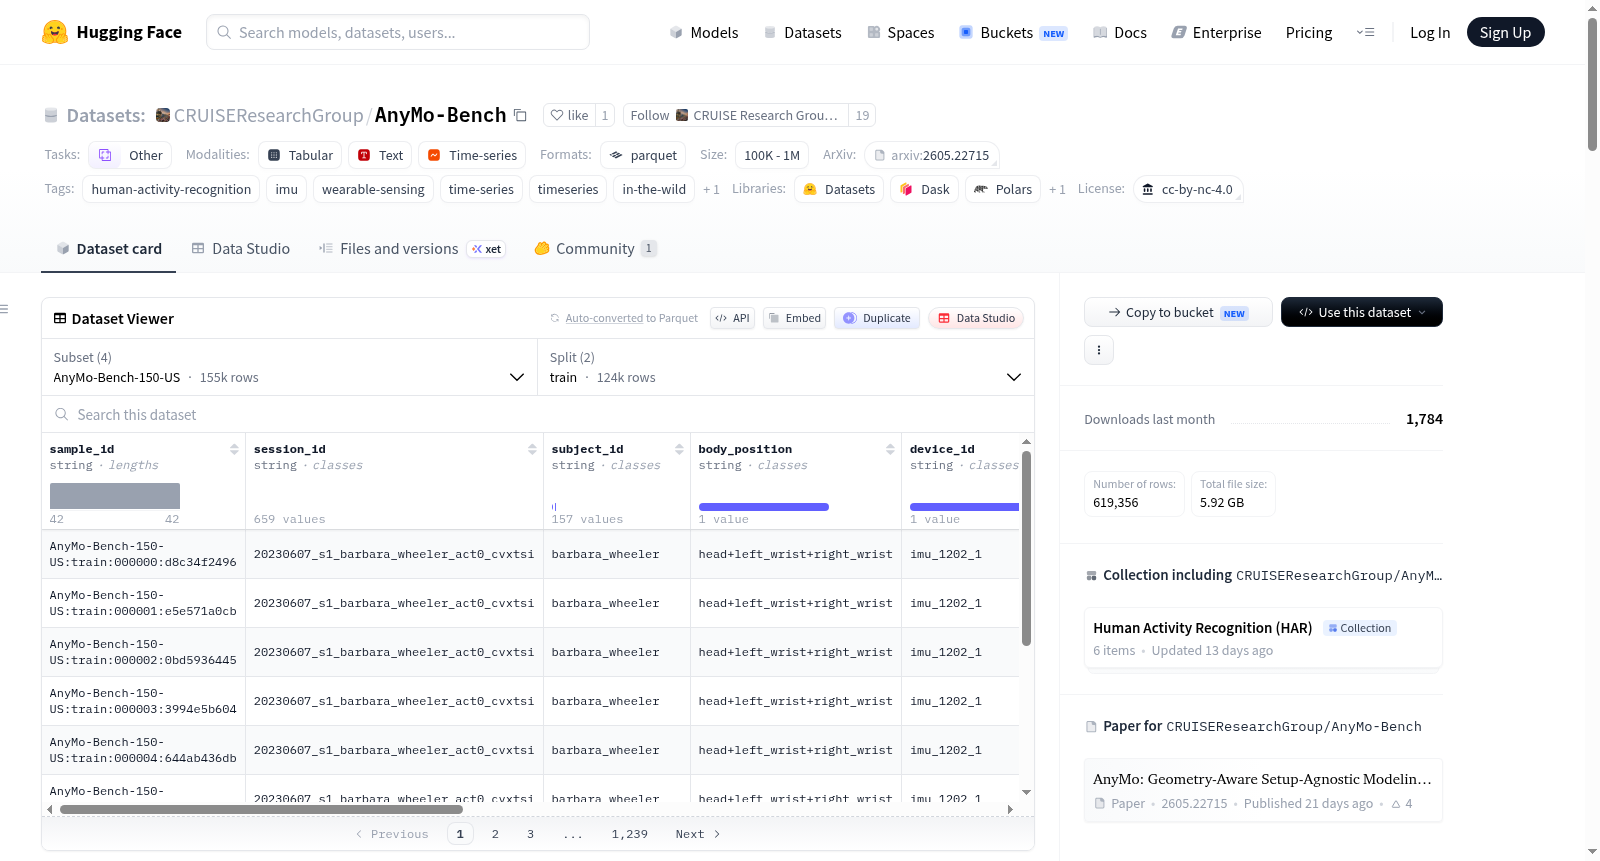Click the API button in viewer
This screenshot has height=861, width=1600.
coord(732,318)
